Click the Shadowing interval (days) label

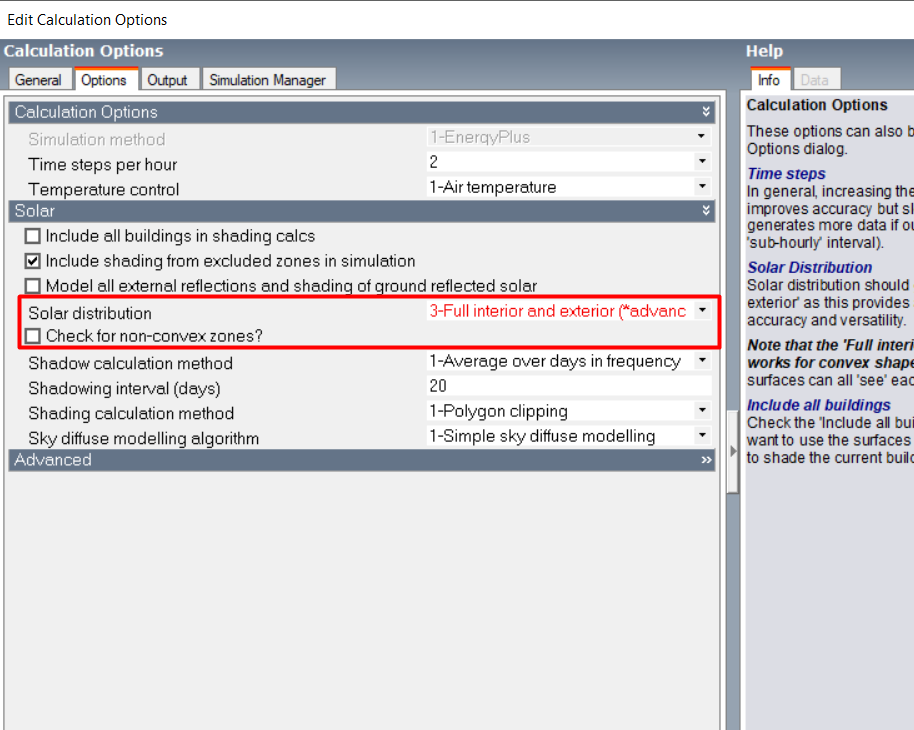124,388
